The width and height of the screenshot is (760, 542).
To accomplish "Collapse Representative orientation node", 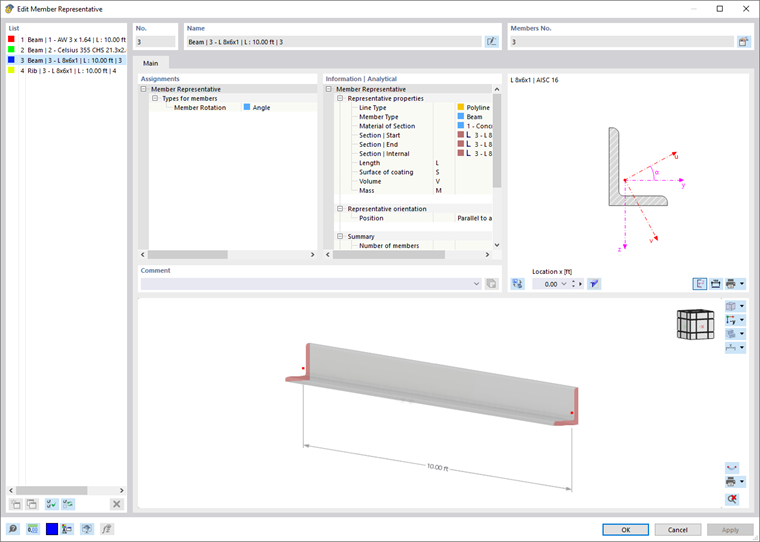I will click(340, 209).
